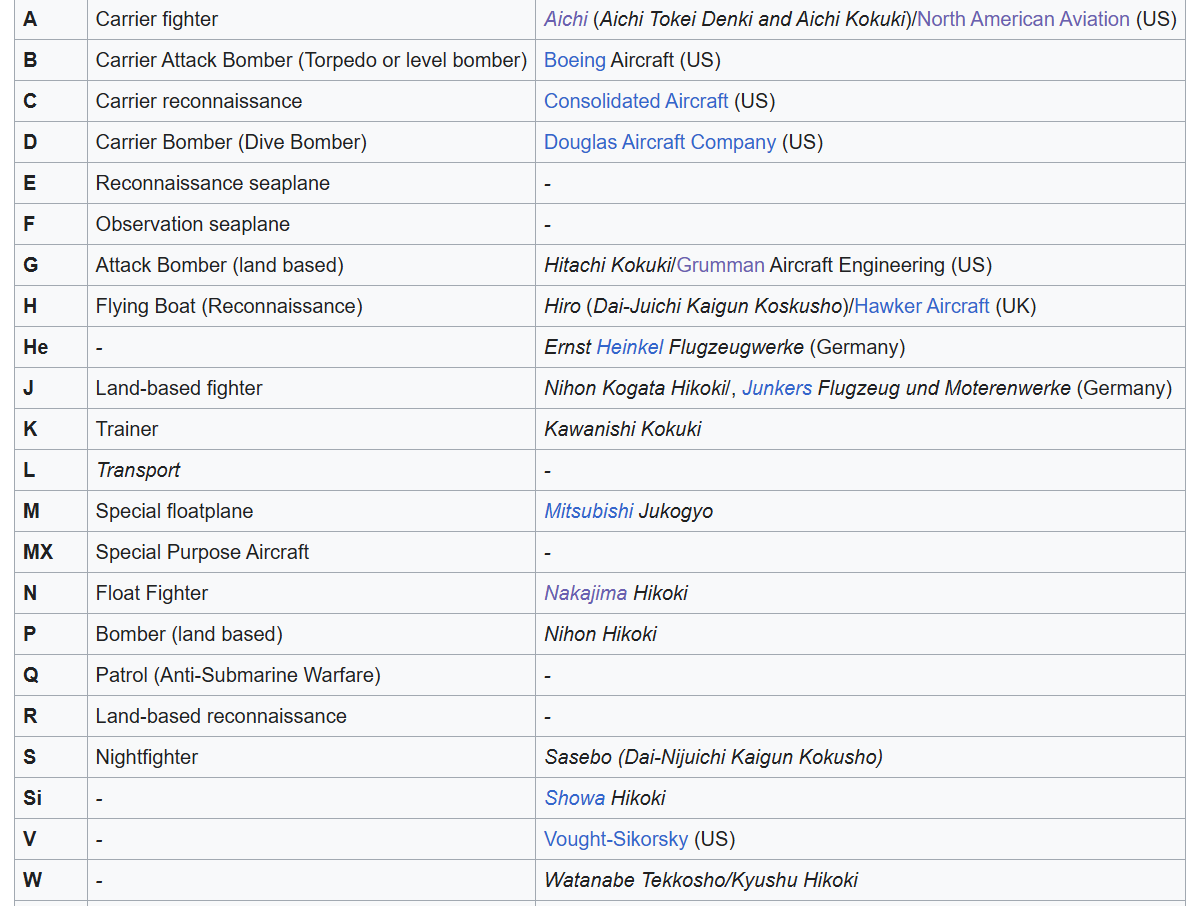
Task: Open the Hawker Aircraft link
Action: click(921, 306)
